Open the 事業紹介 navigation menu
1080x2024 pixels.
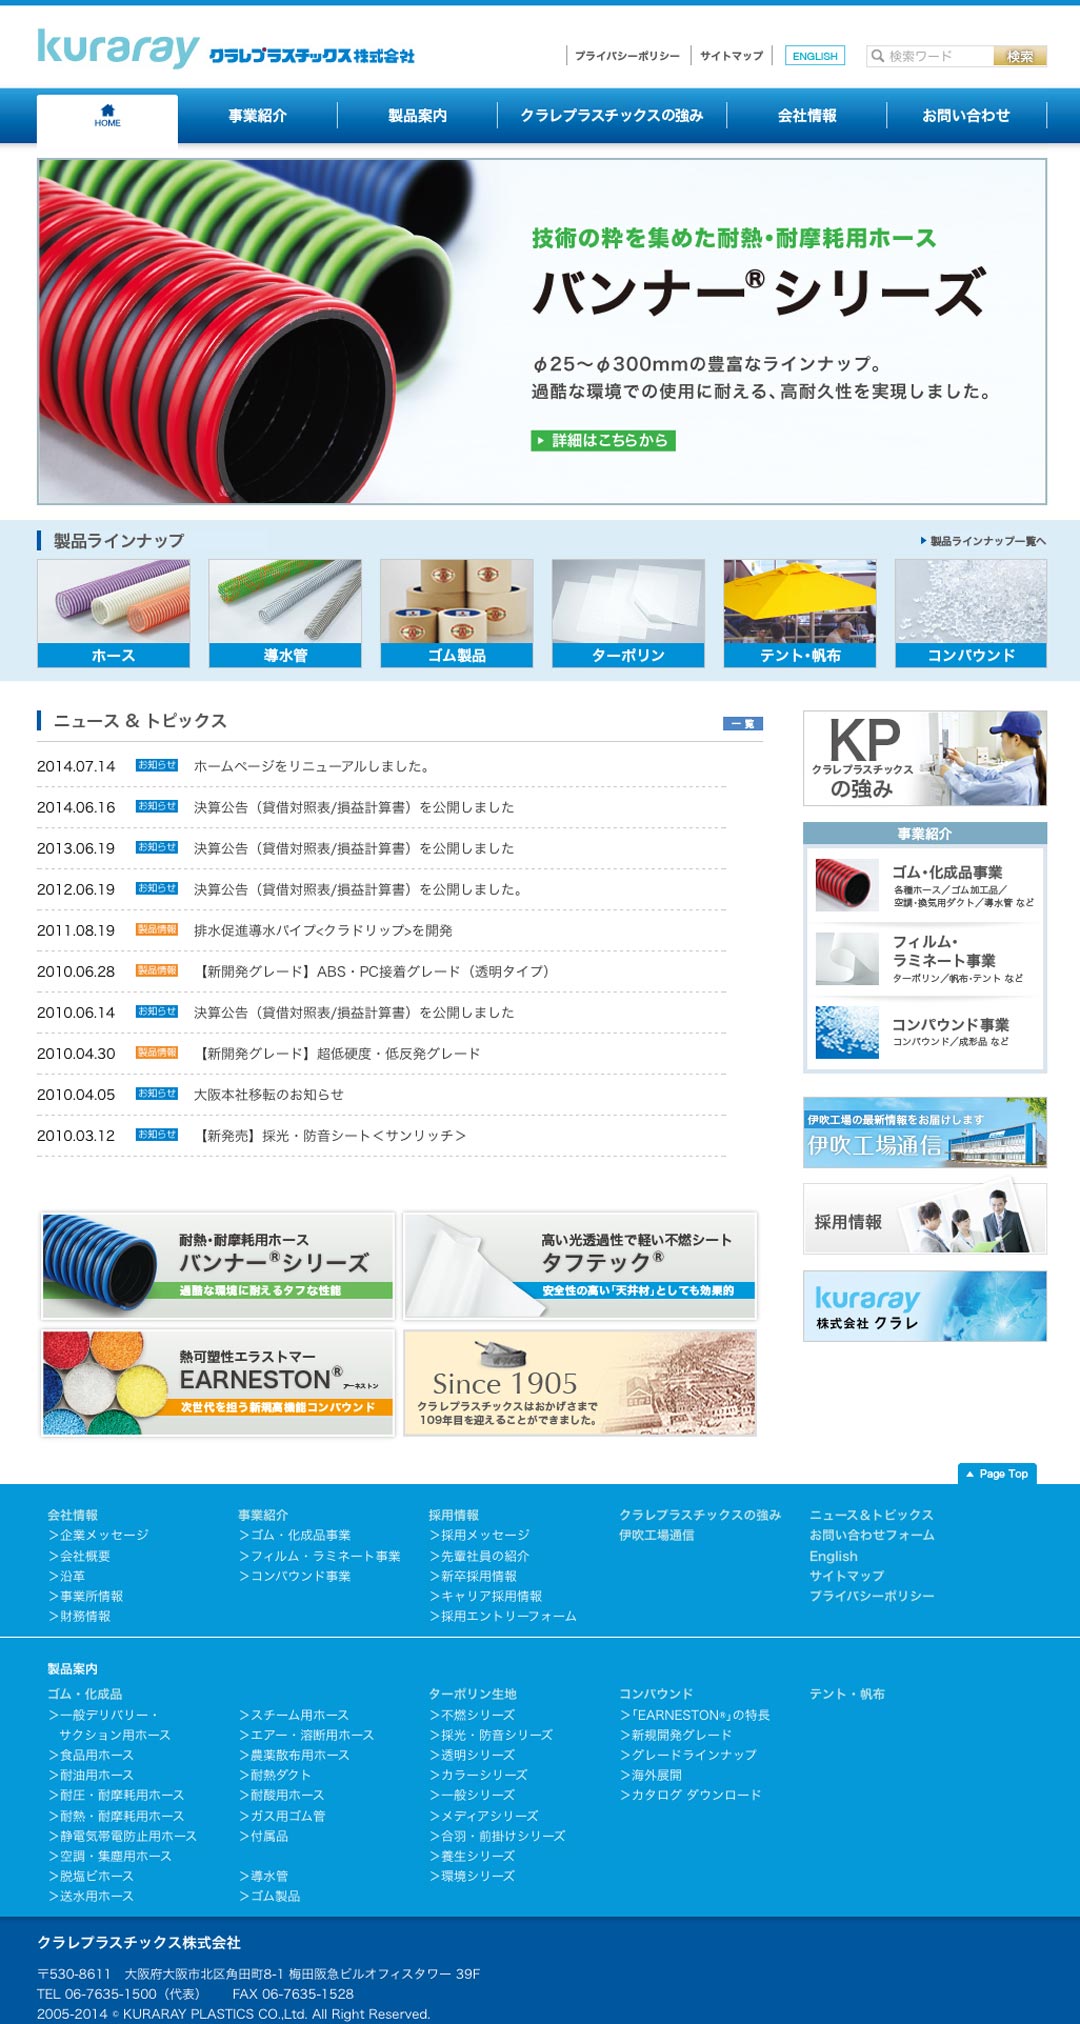tap(257, 116)
